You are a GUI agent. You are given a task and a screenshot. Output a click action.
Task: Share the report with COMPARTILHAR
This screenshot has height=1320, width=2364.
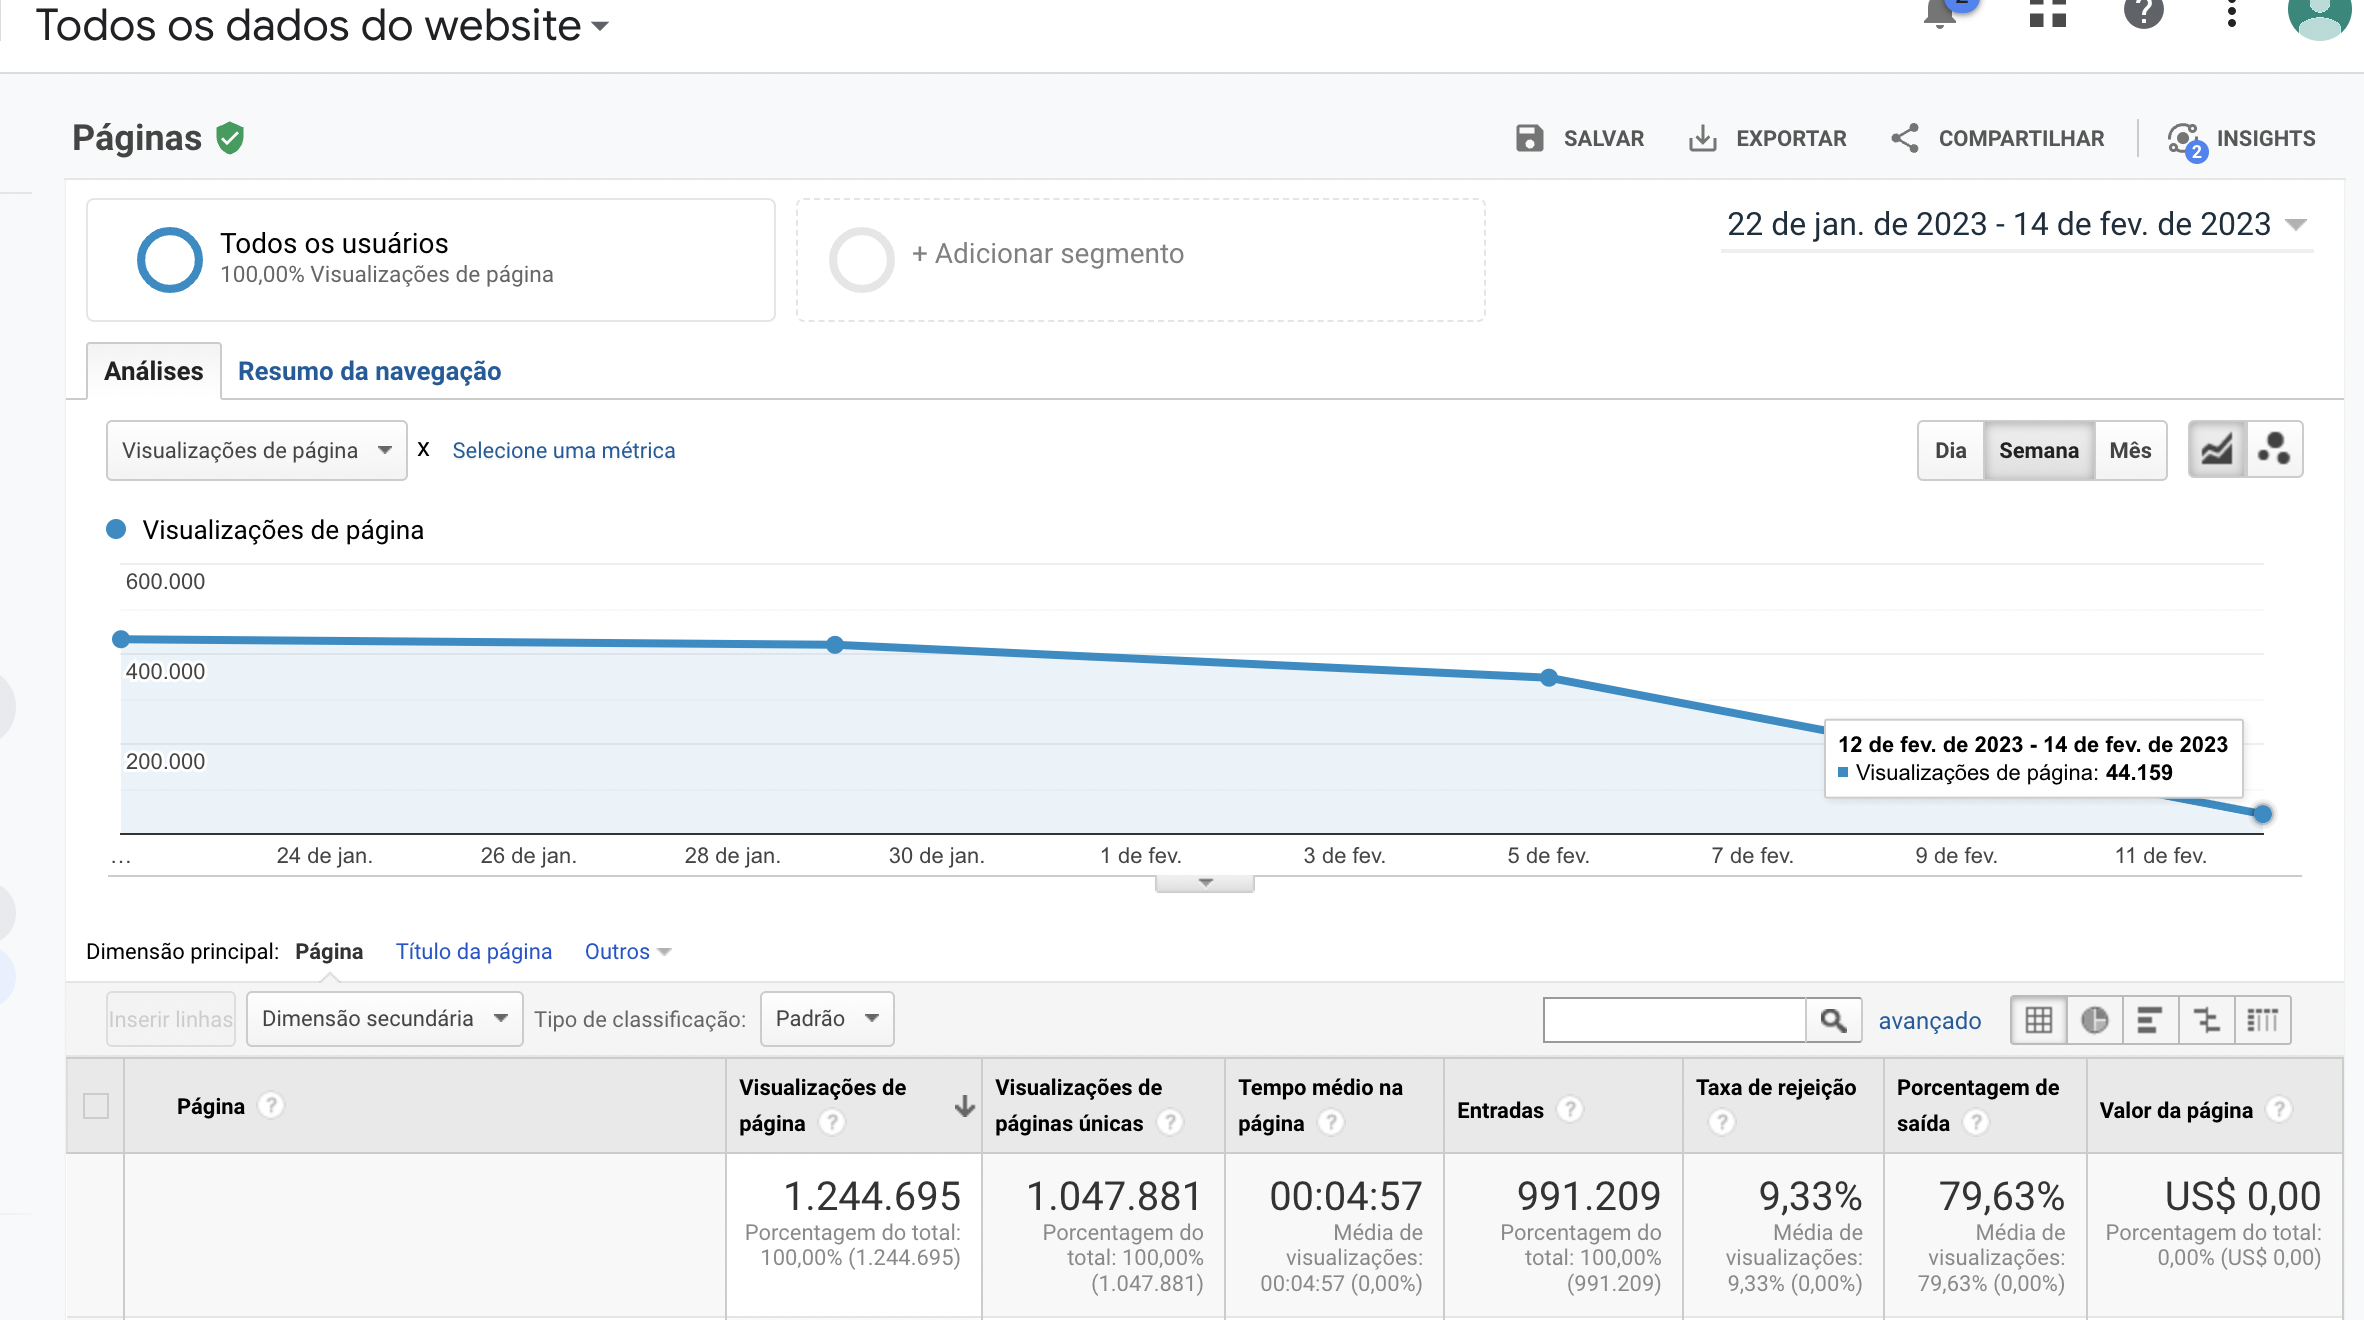coord(1997,138)
